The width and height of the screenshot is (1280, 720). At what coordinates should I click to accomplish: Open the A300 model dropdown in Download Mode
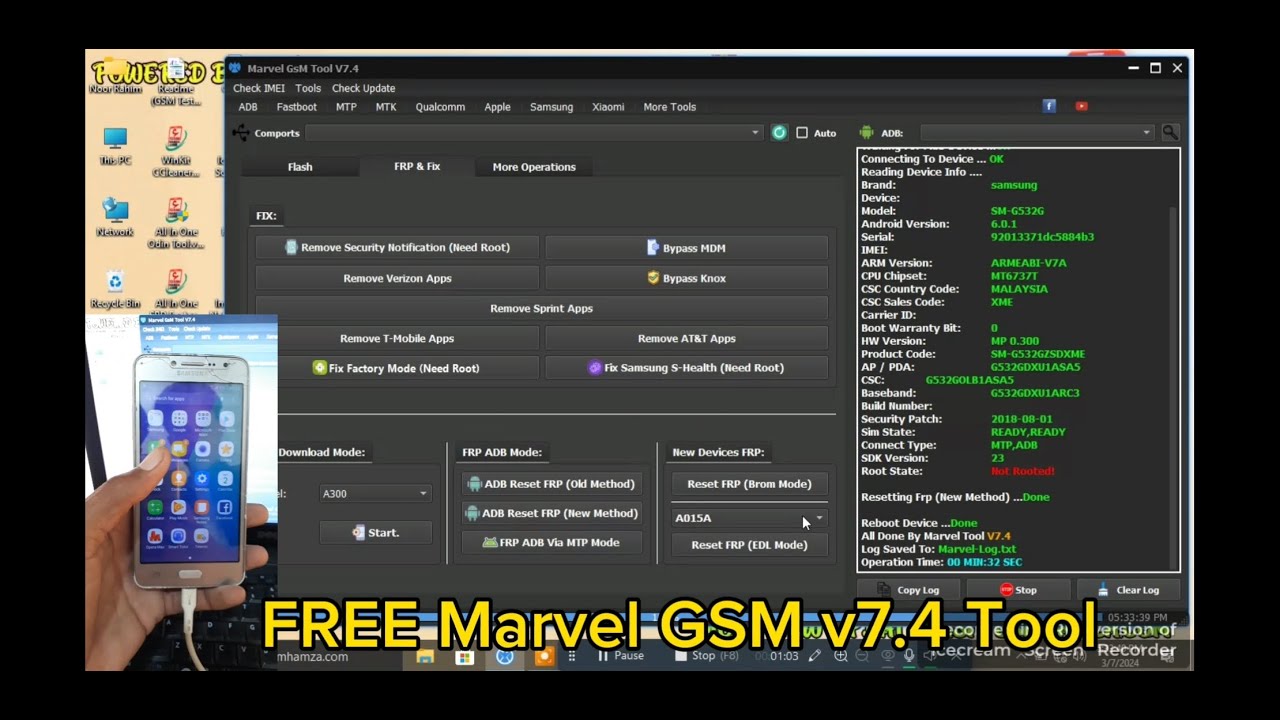pos(422,493)
